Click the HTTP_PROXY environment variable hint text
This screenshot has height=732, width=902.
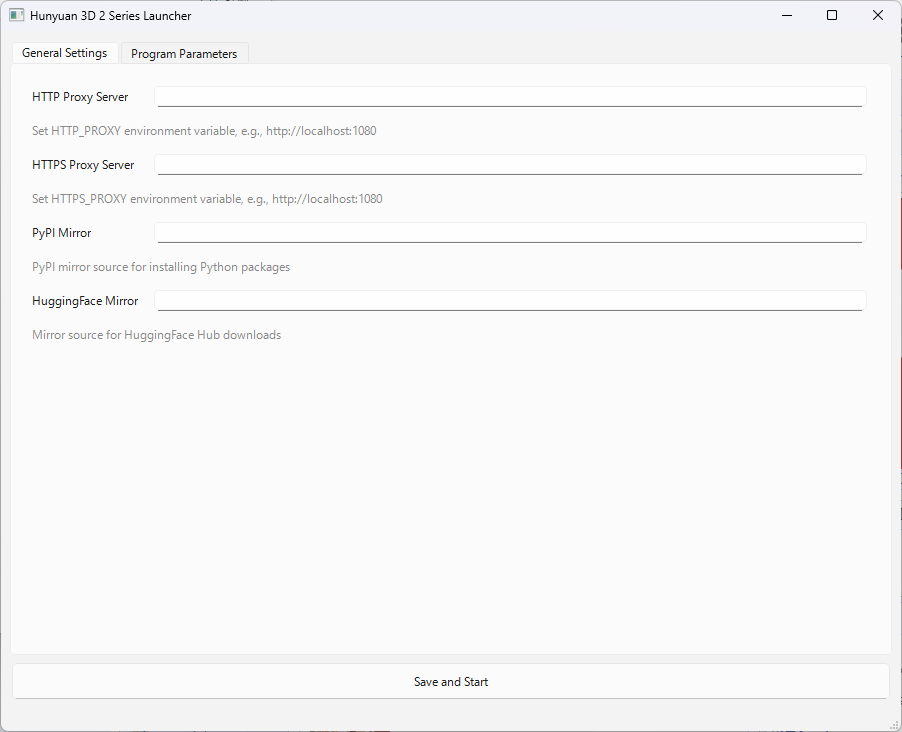pos(204,131)
